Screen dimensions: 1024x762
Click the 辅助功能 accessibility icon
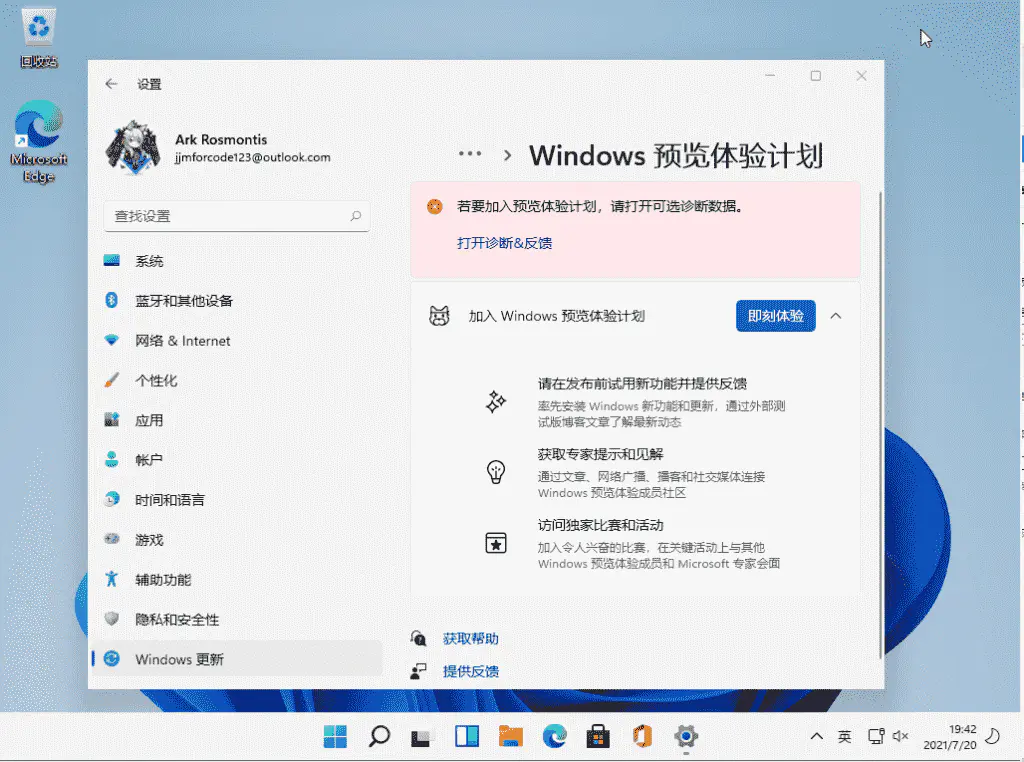(112, 579)
